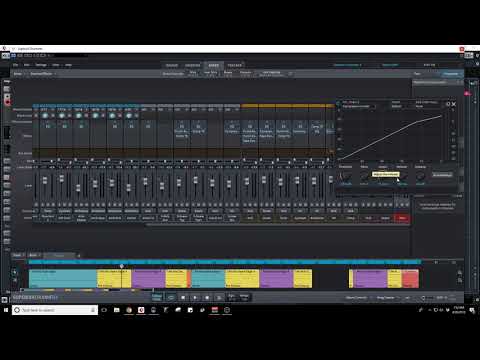Click the wide button right of the graph knobs
Screen dimensions: 480x360
[442, 175]
